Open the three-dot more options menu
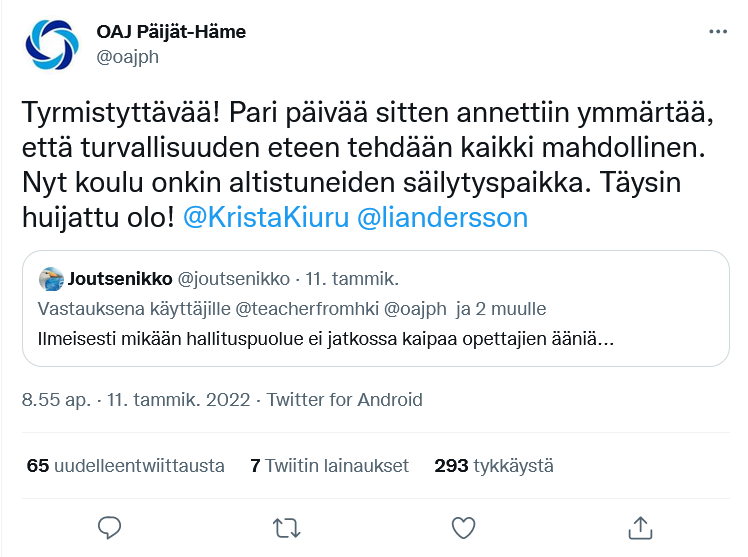This screenshot has height=557, width=748. tap(718, 32)
